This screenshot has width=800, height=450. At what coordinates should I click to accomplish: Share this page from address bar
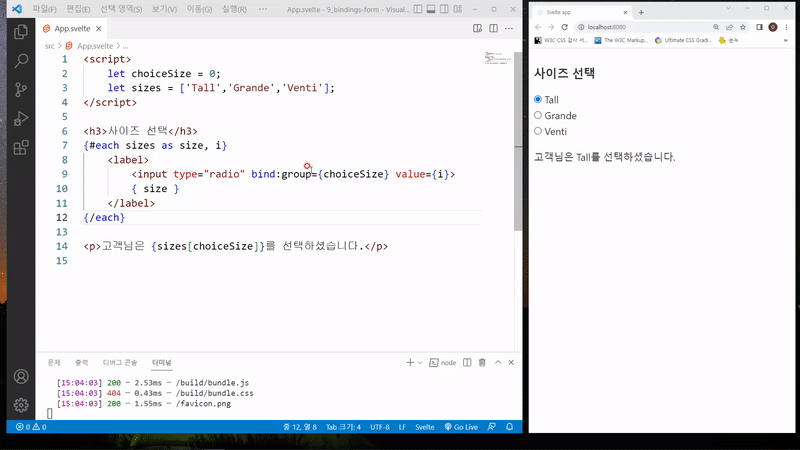(730, 27)
